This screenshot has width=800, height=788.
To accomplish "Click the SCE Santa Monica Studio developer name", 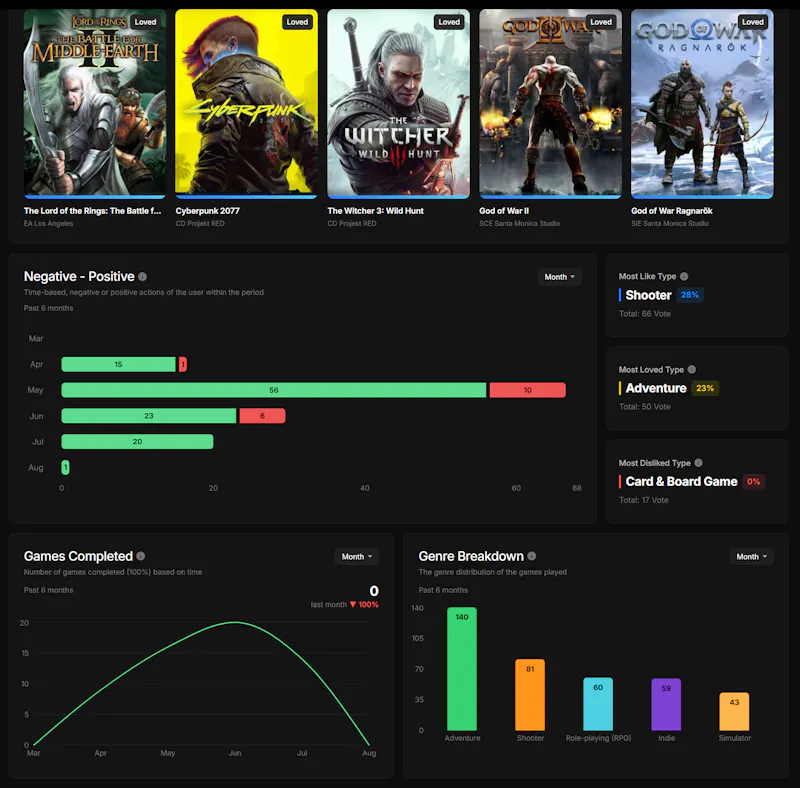I will click(x=519, y=224).
